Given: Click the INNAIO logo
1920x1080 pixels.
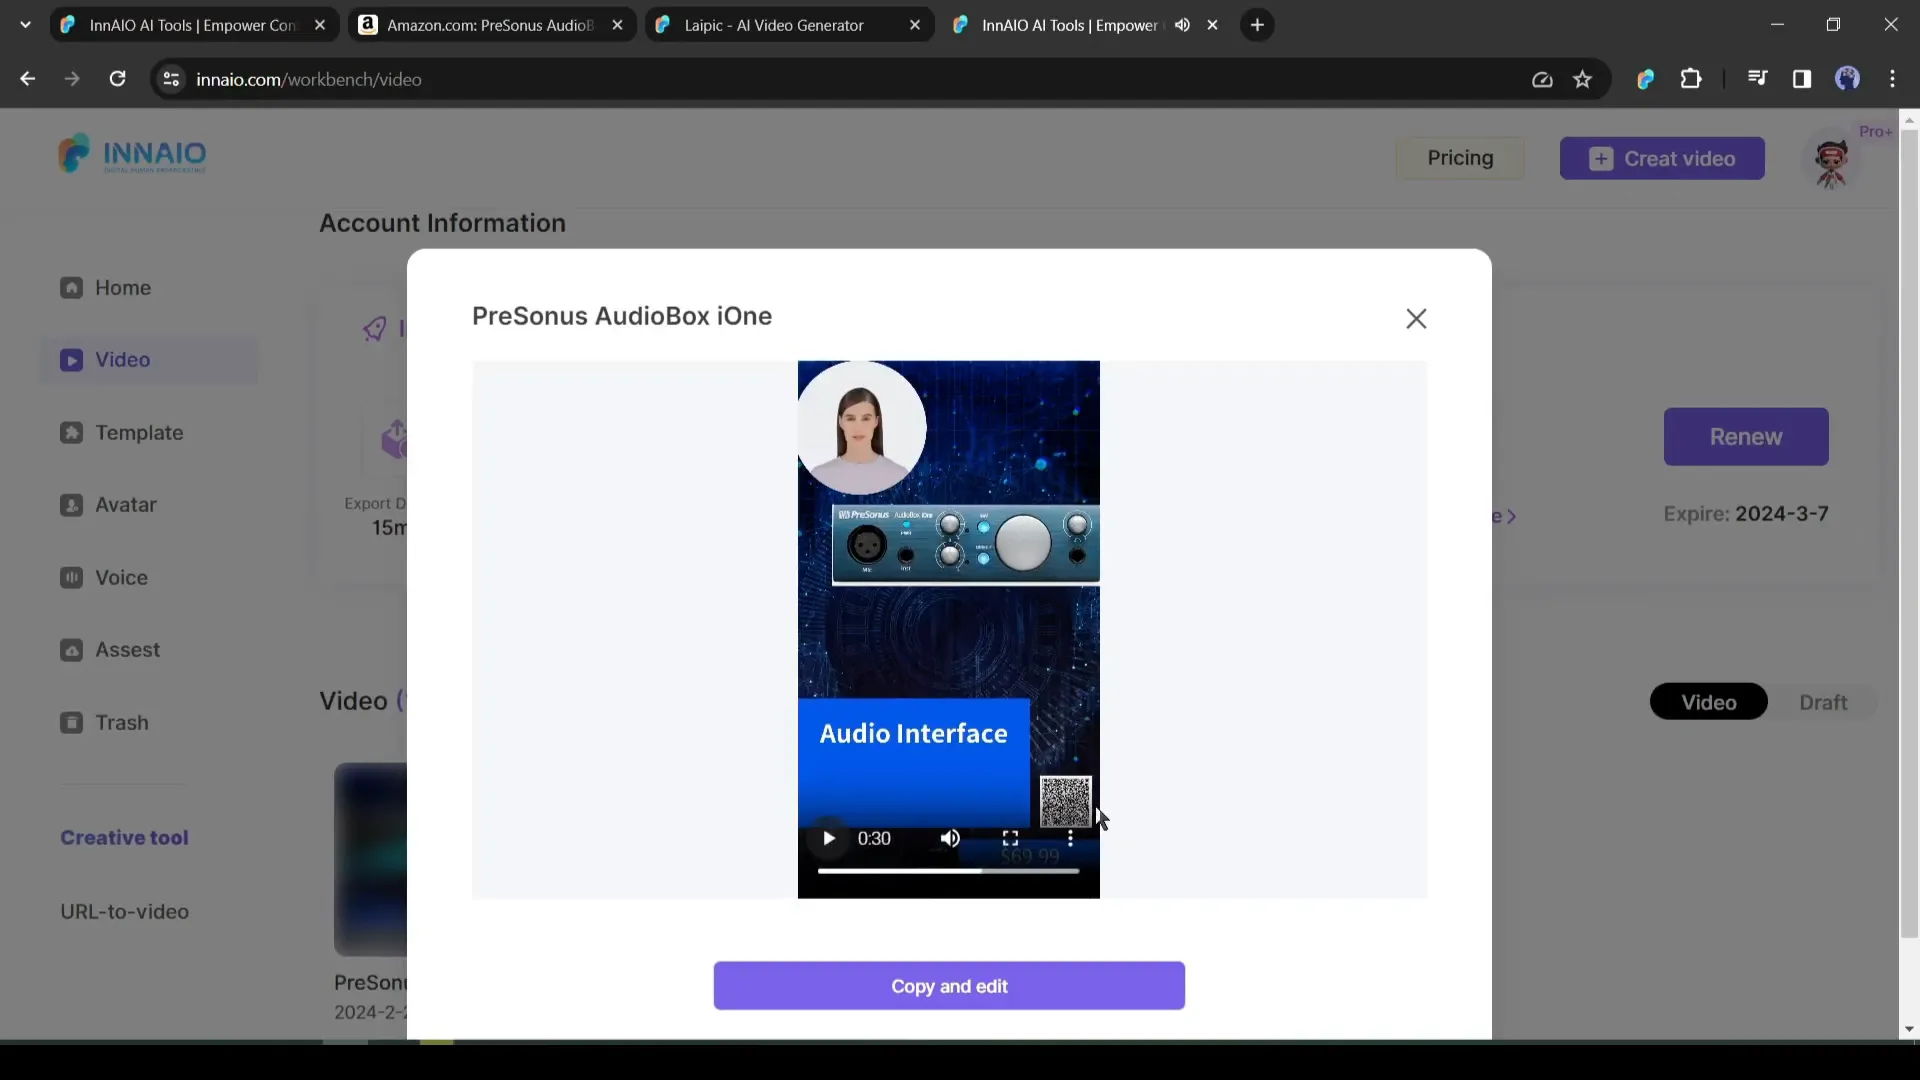Looking at the screenshot, I should point(132,154).
